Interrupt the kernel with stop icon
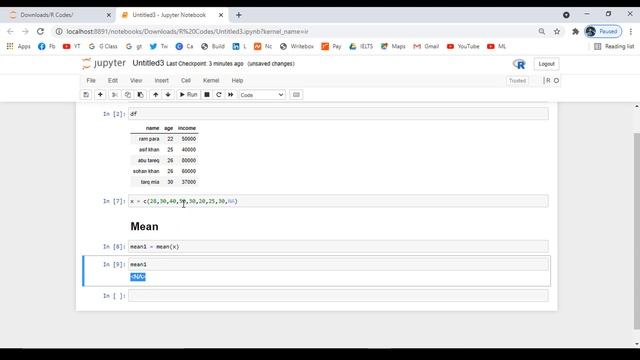 pos(207,95)
